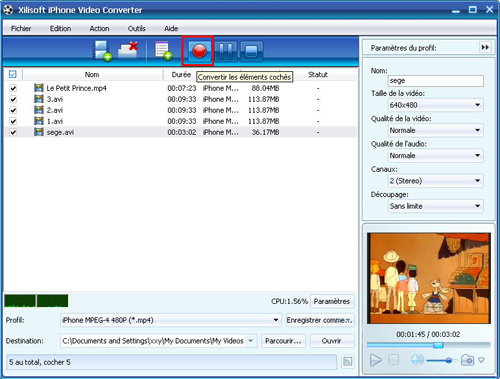Open the Aide menu
The image size is (500, 379).
[x=171, y=28]
